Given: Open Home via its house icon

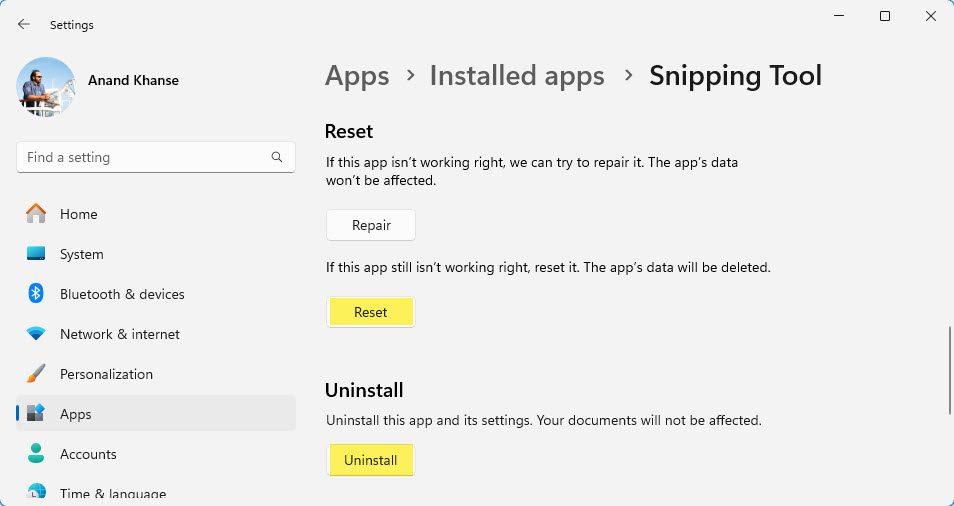Looking at the screenshot, I should (36, 214).
